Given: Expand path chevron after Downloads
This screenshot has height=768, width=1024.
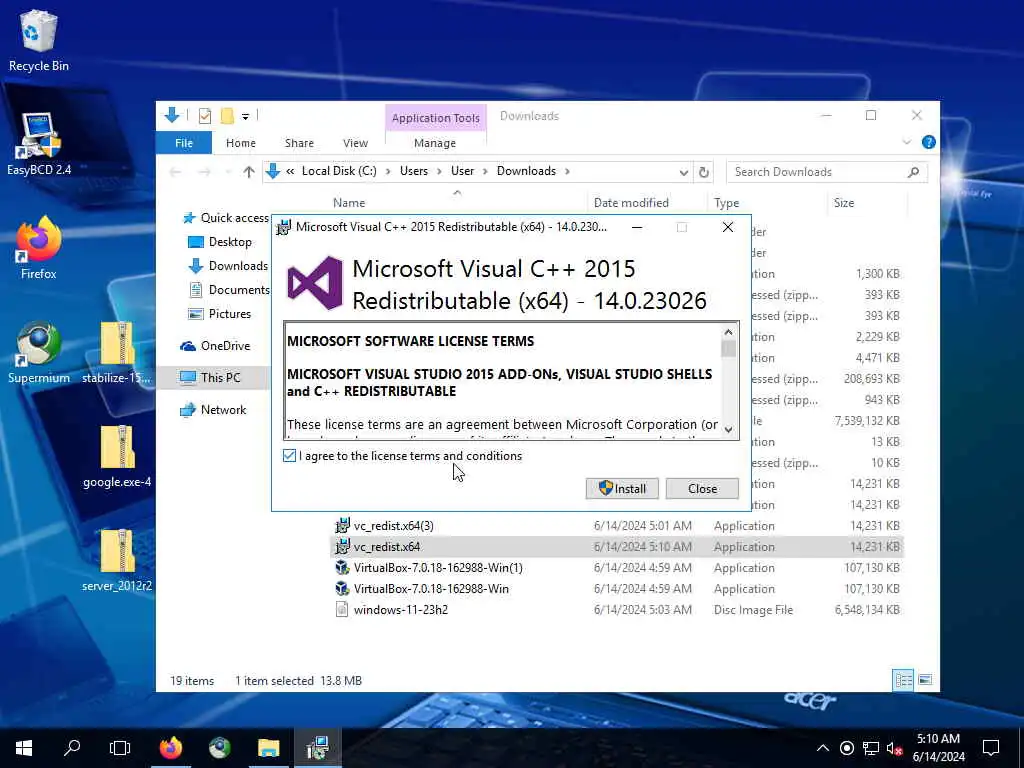Looking at the screenshot, I should (568, 171).
